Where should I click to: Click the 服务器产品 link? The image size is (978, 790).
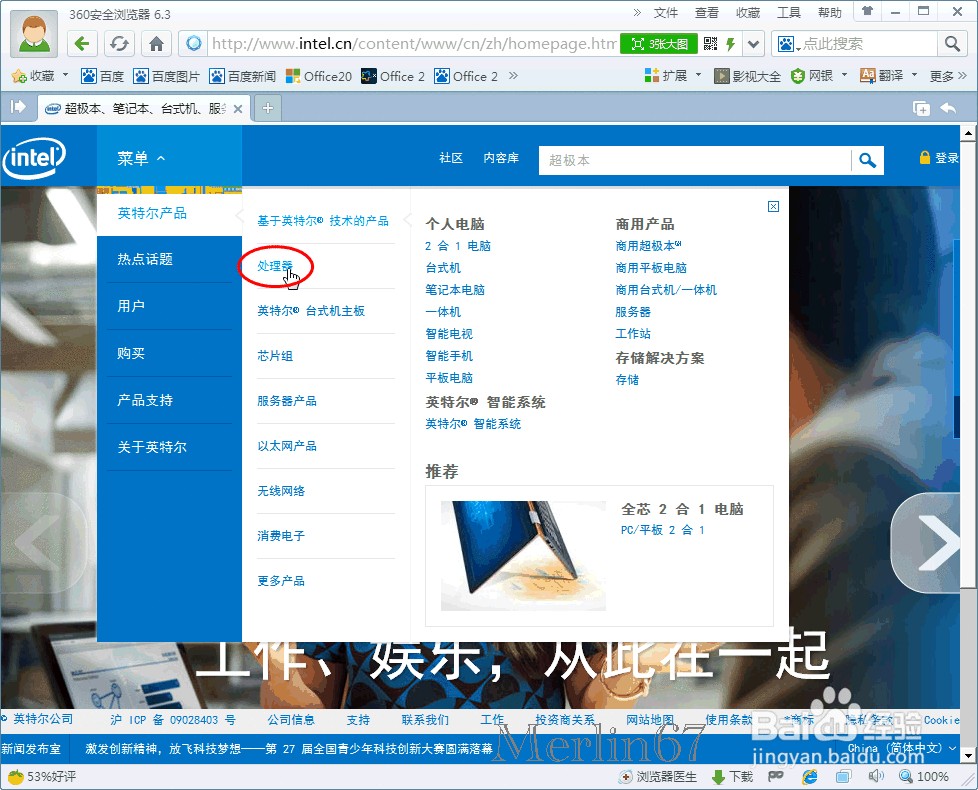point(287,401)
